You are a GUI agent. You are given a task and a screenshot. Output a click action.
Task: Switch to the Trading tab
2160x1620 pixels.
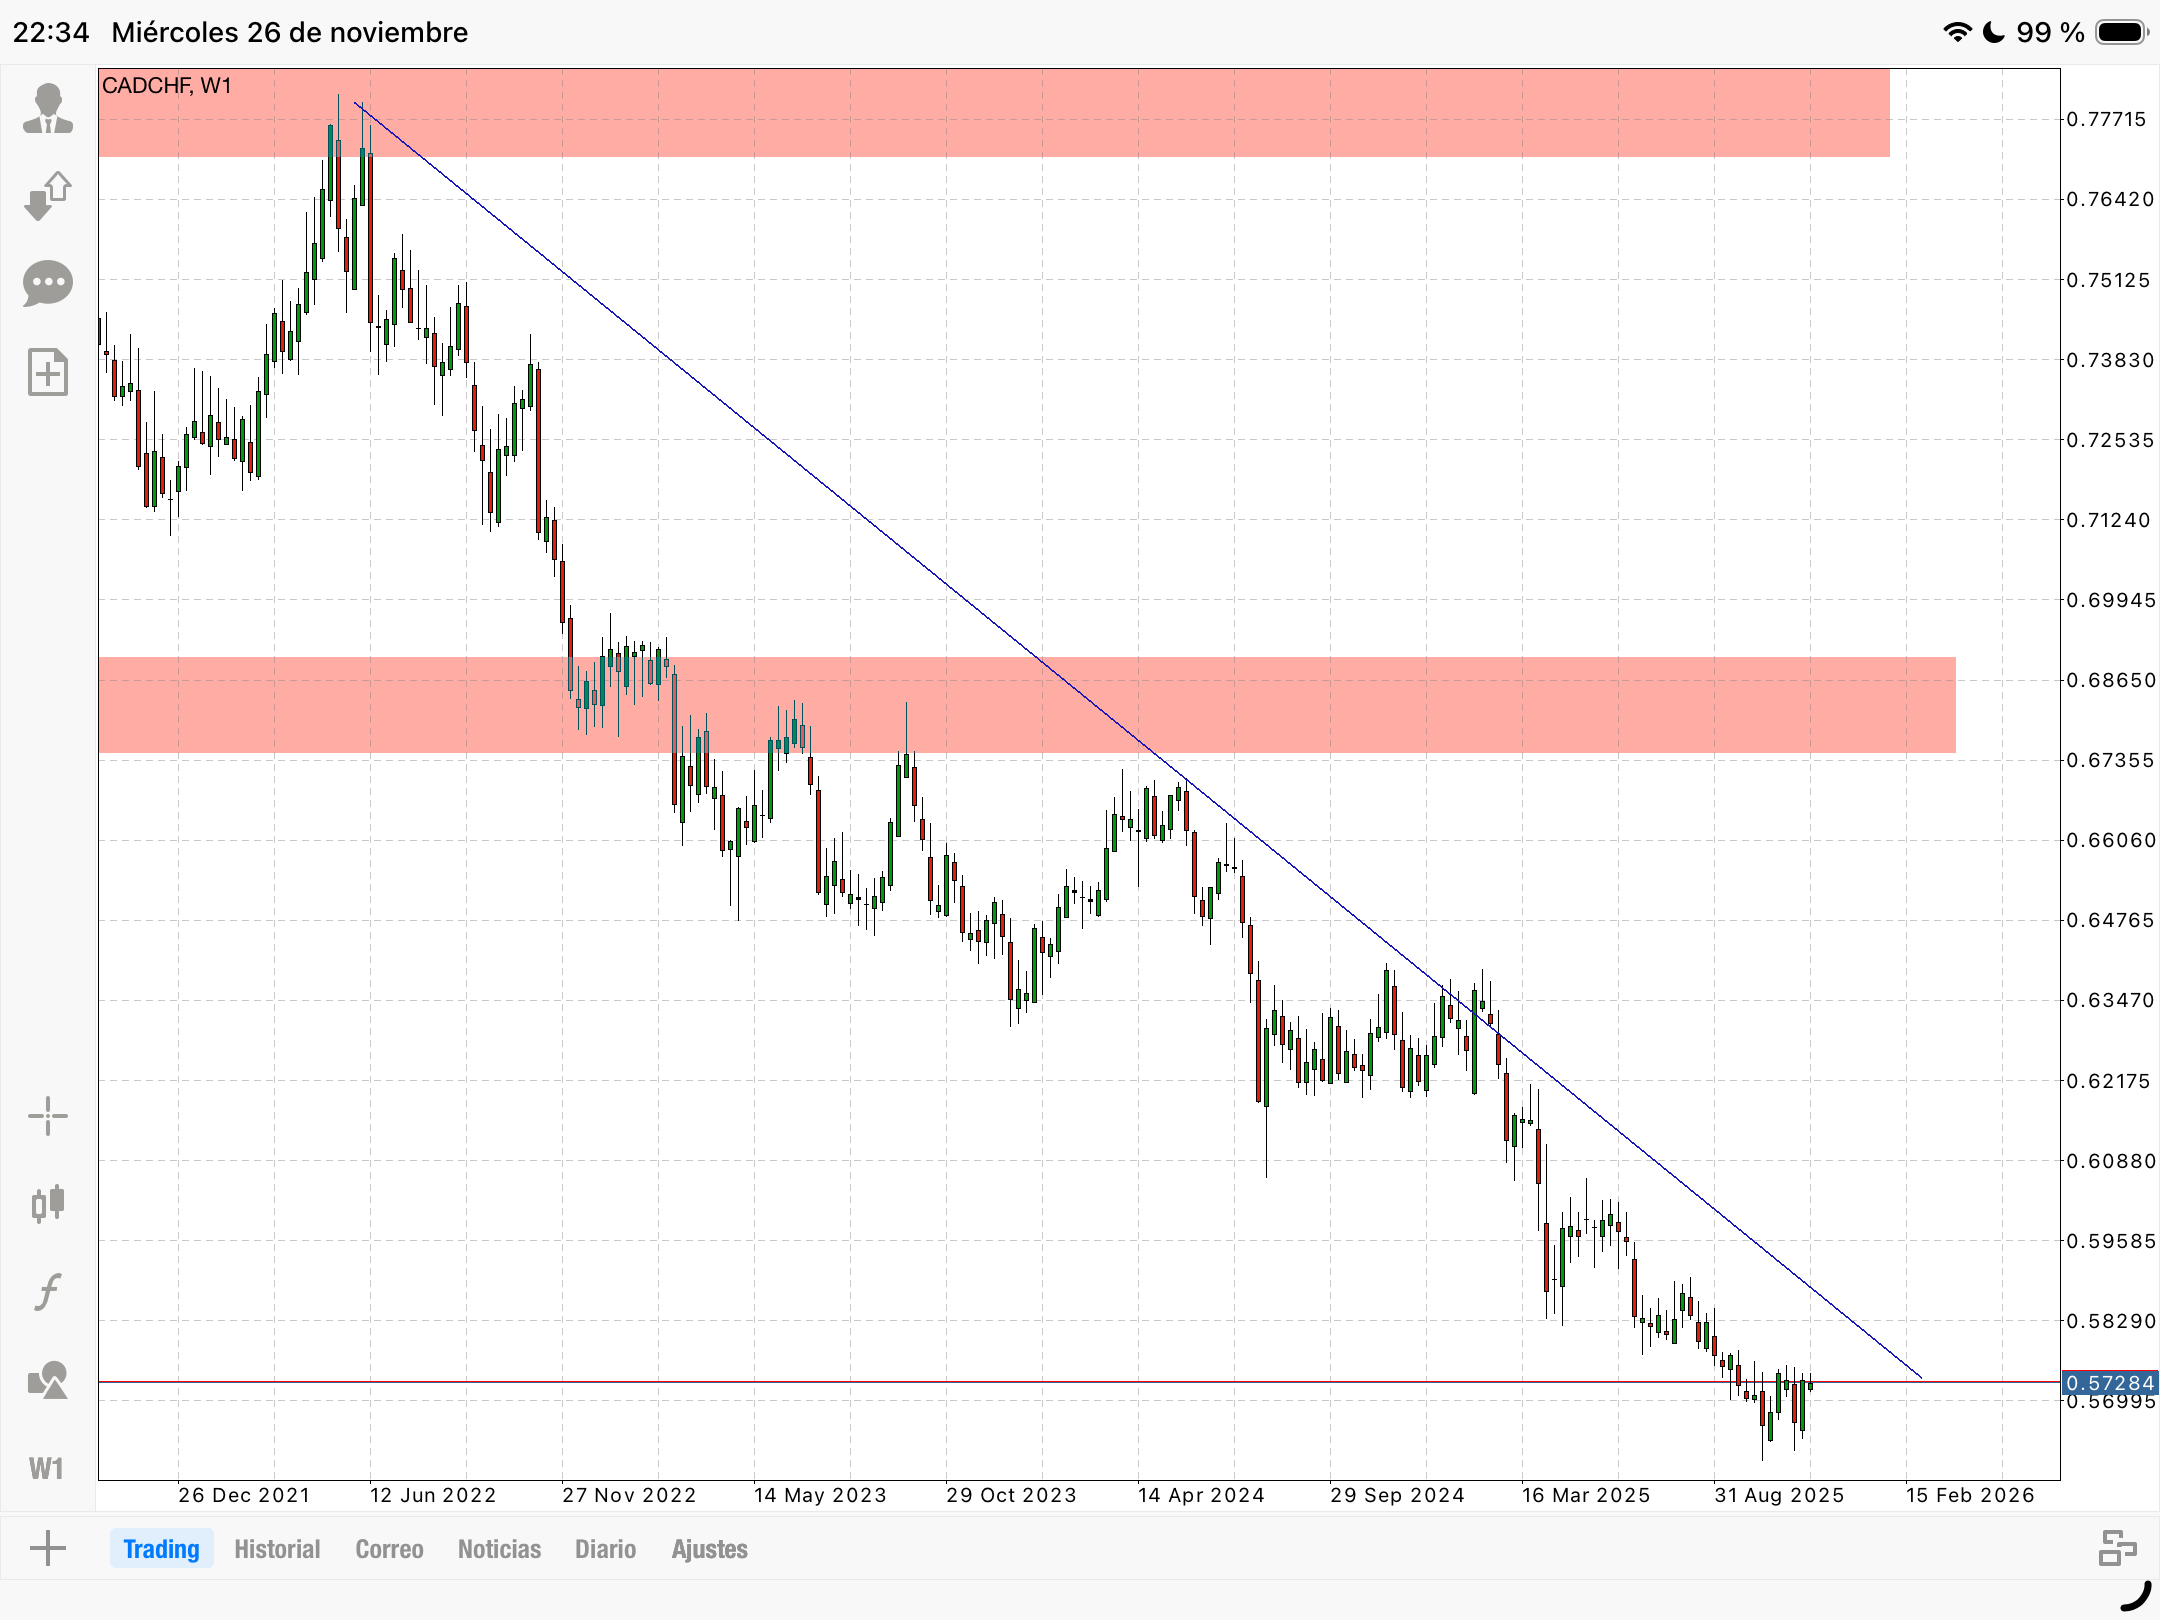161,1549
